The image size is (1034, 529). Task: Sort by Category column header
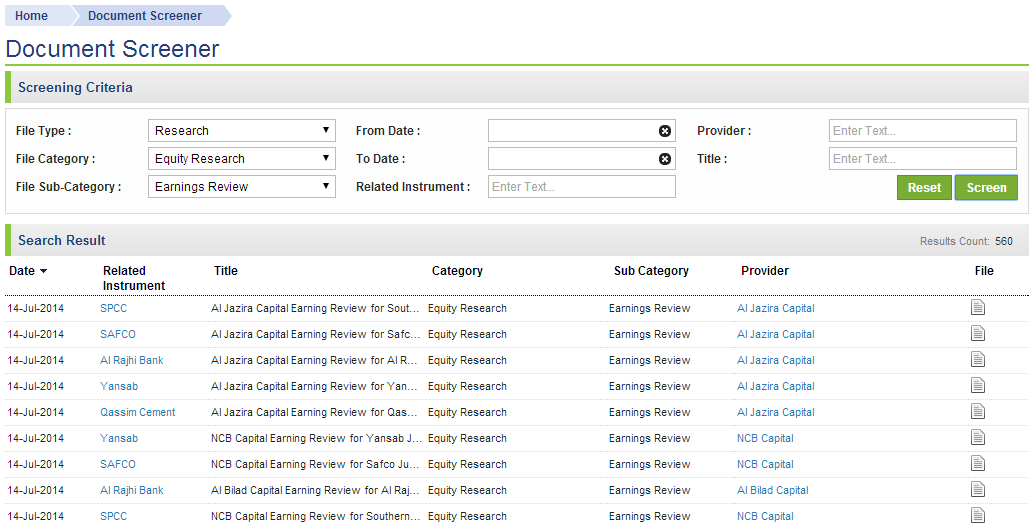click(457, 270)
